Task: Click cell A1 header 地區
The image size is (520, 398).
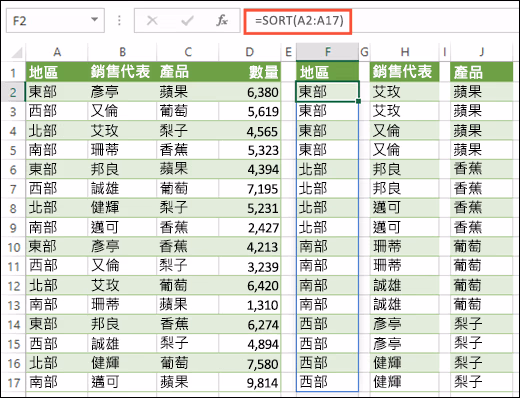Action: click(57, 72)
